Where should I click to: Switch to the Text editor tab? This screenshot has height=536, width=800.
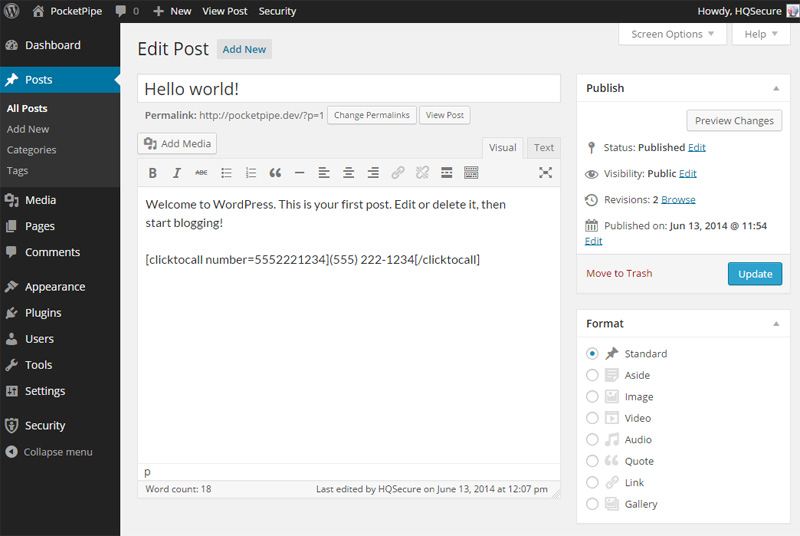543,148
